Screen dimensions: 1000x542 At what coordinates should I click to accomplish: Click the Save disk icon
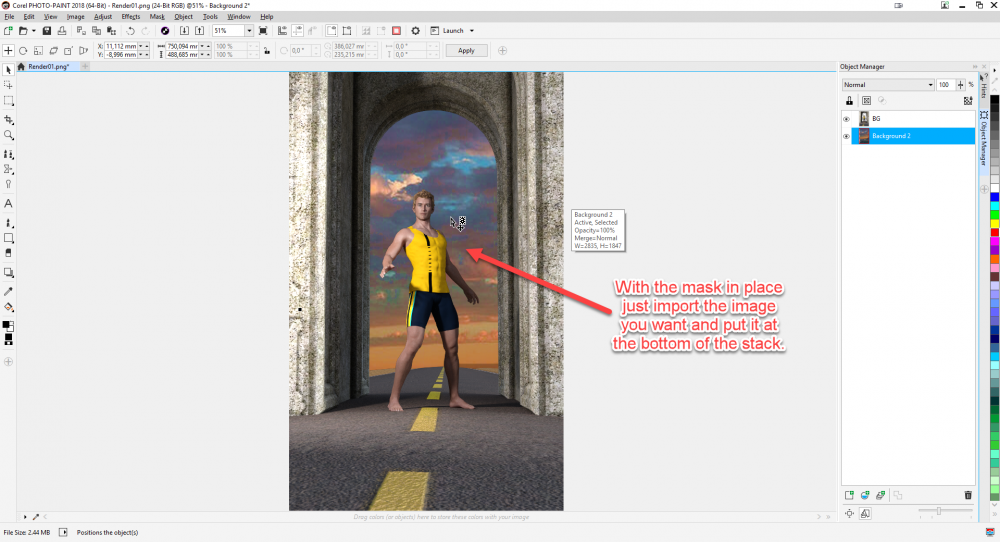point(47,31)
